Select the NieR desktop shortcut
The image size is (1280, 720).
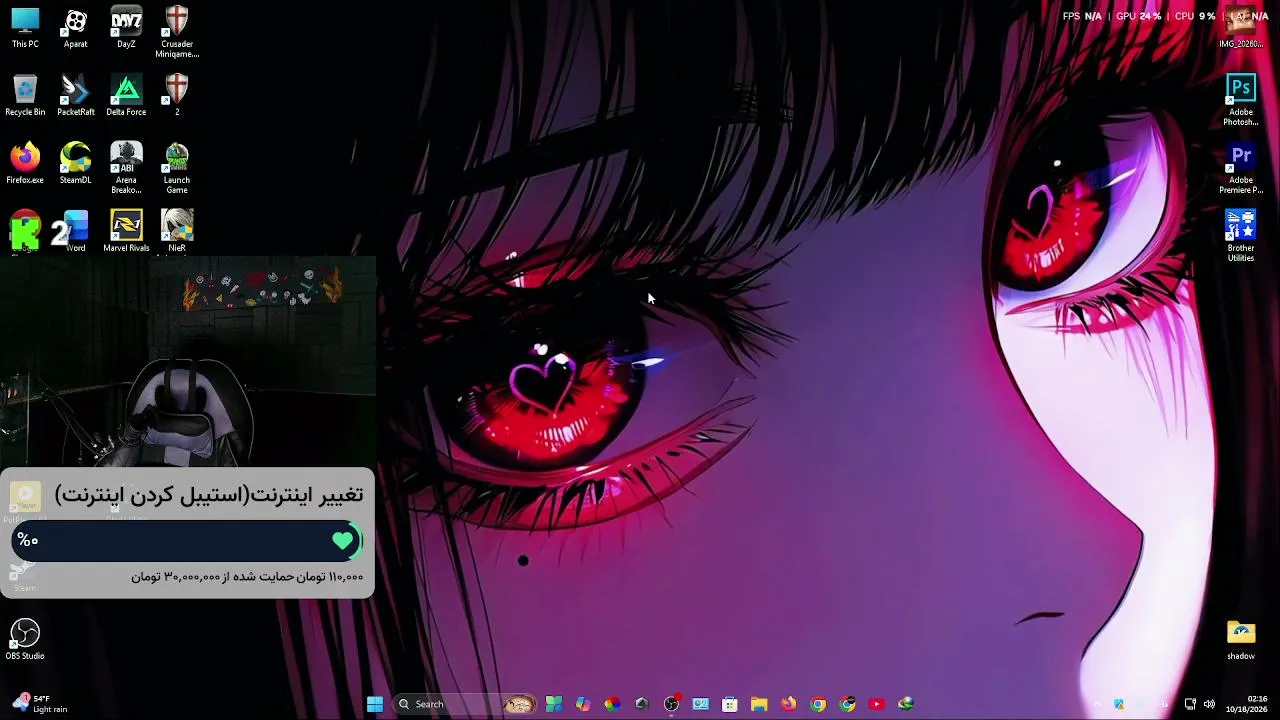177,232
